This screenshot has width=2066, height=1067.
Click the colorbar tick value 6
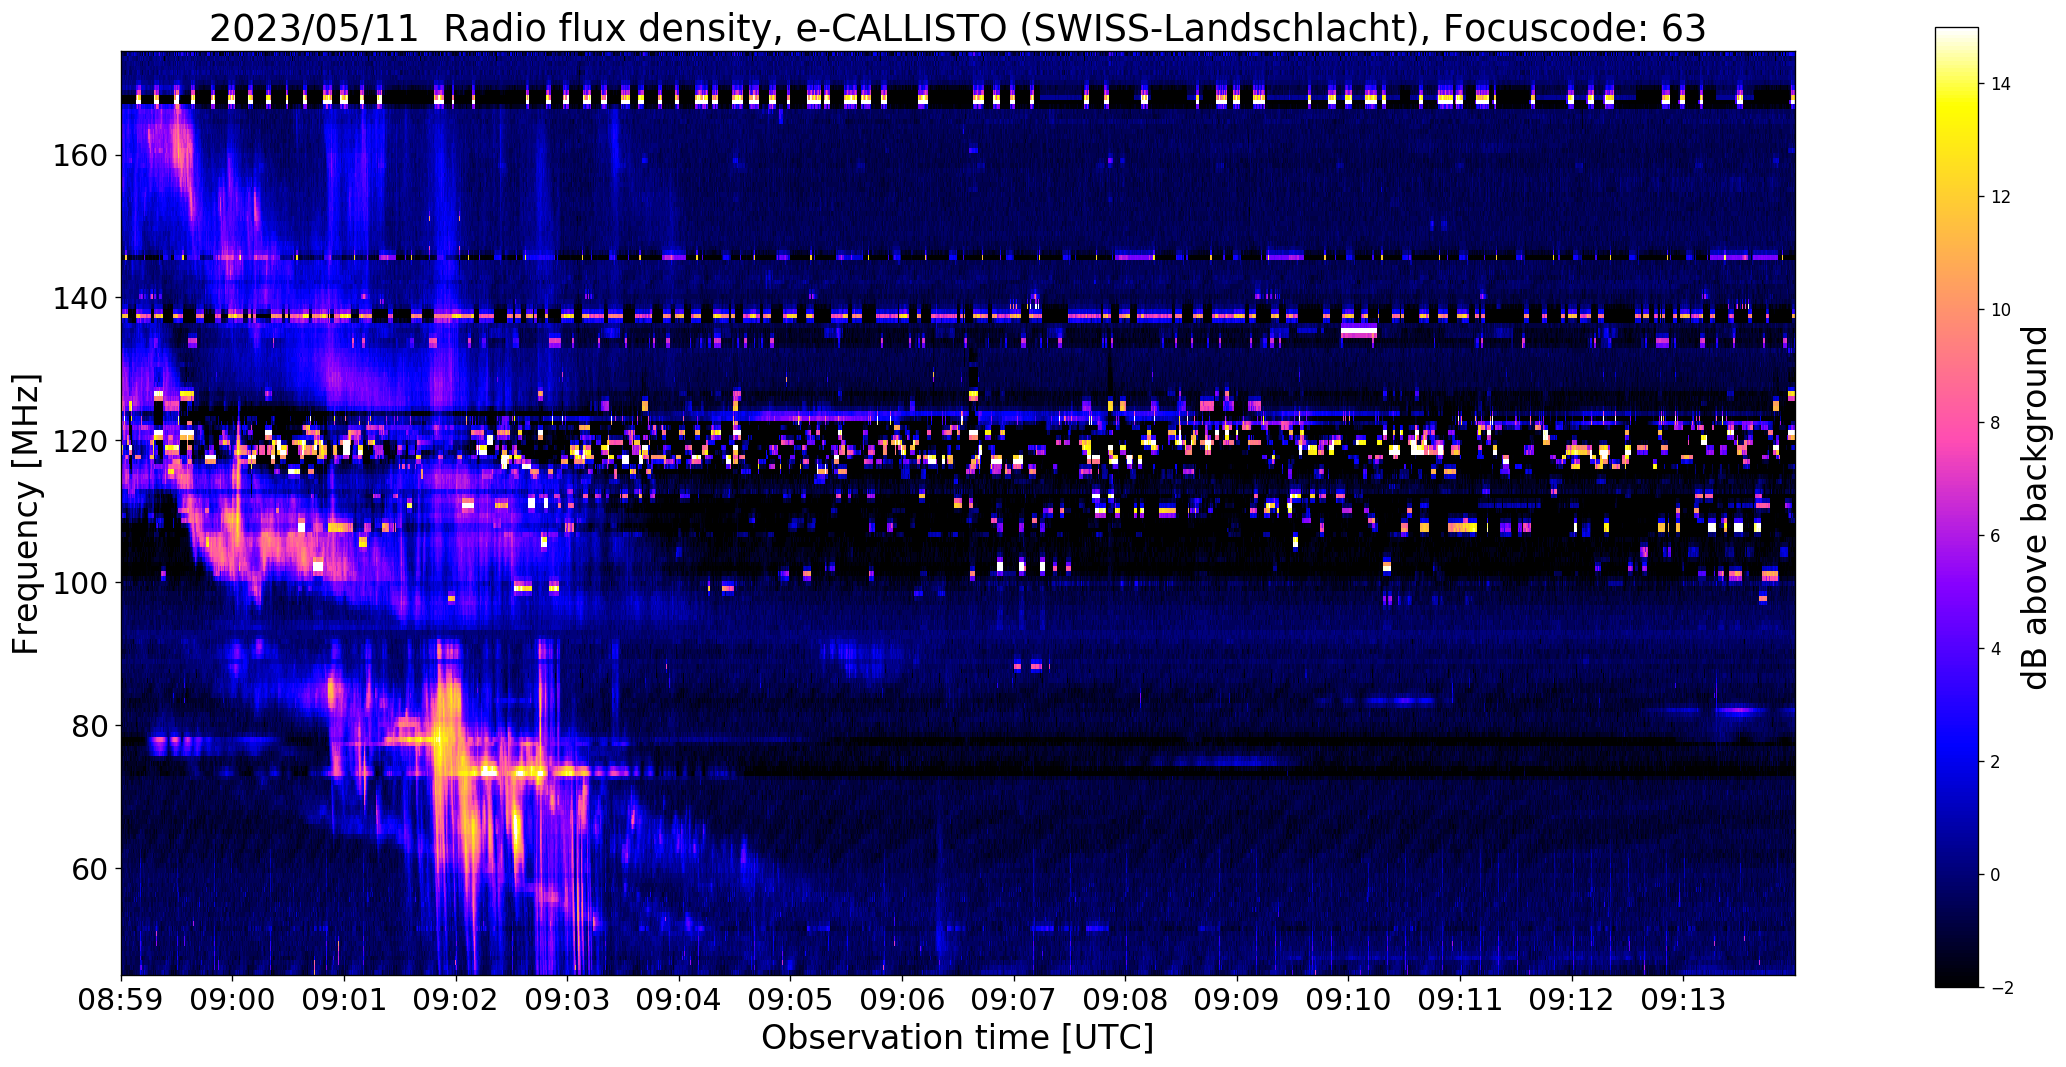point(1996,536)
